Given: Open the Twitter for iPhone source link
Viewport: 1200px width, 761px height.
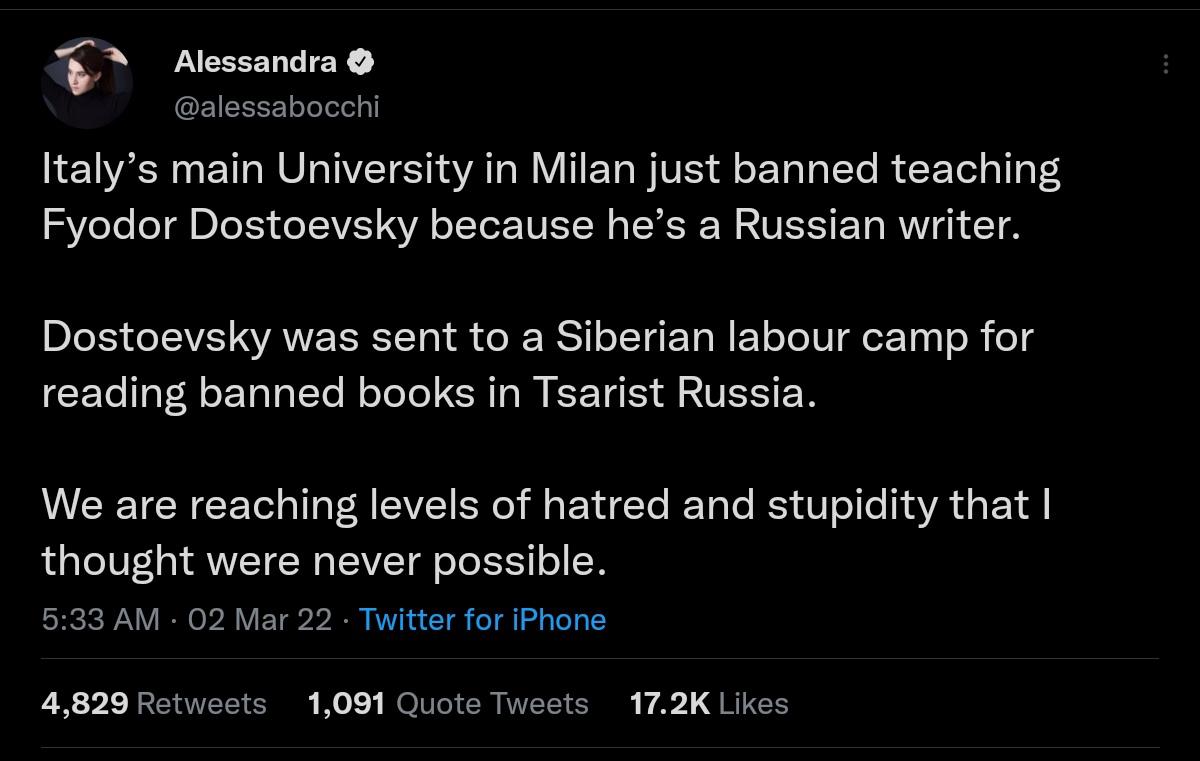Looking at the screenshot, I should pos(482,620).
